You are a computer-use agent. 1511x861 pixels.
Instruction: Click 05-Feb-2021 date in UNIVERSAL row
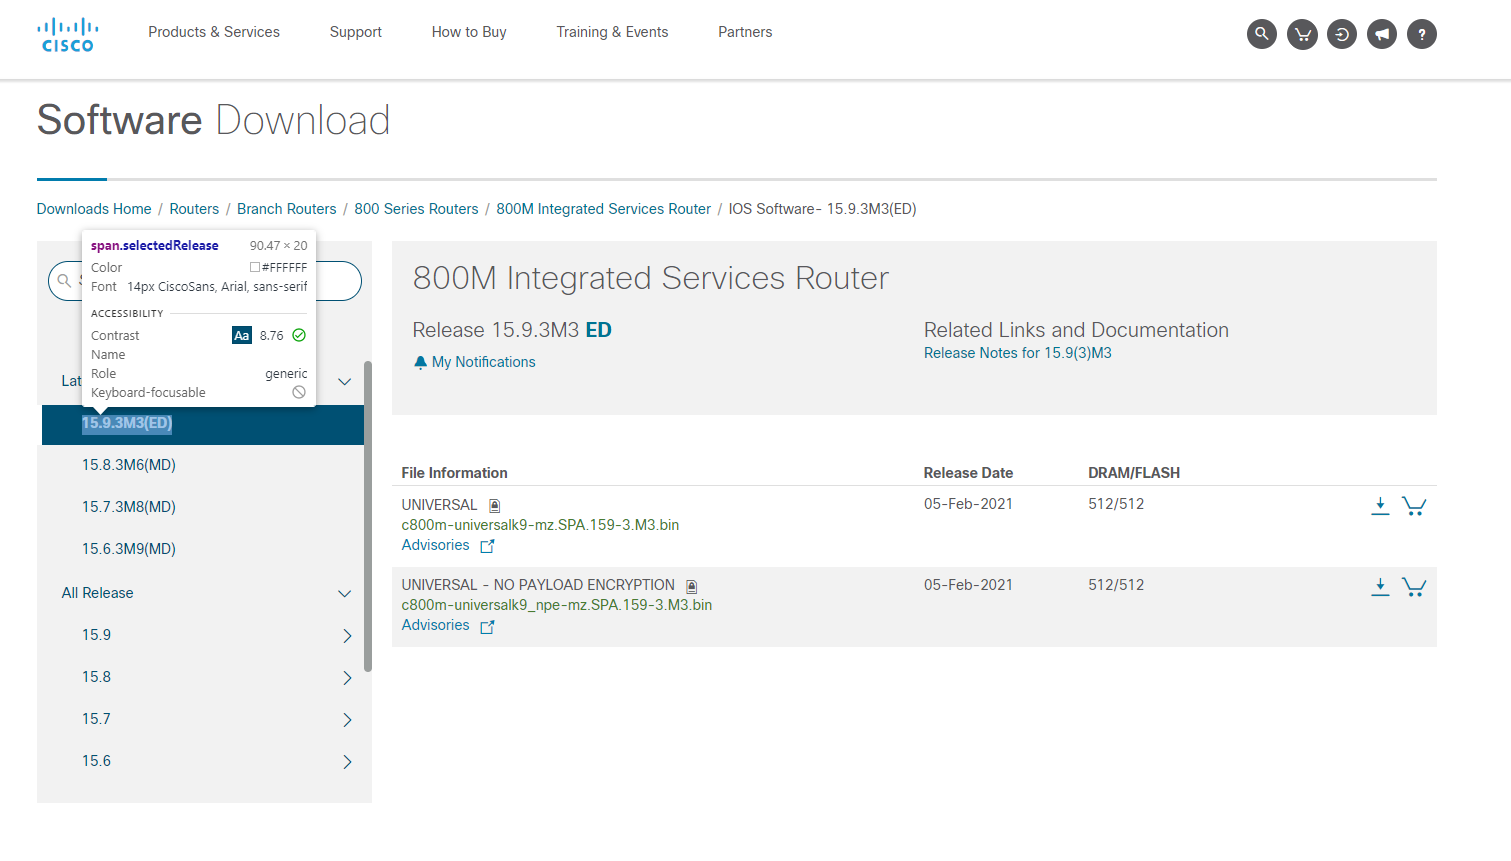pyautogui.click(x=968, y=504)
